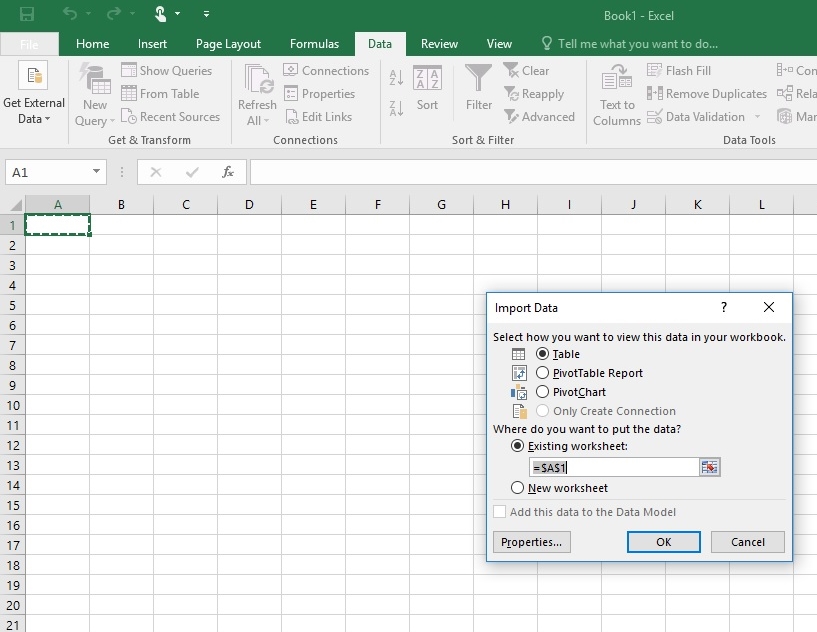Select the PivotTable Report radio button

click(x=543, y=373)
